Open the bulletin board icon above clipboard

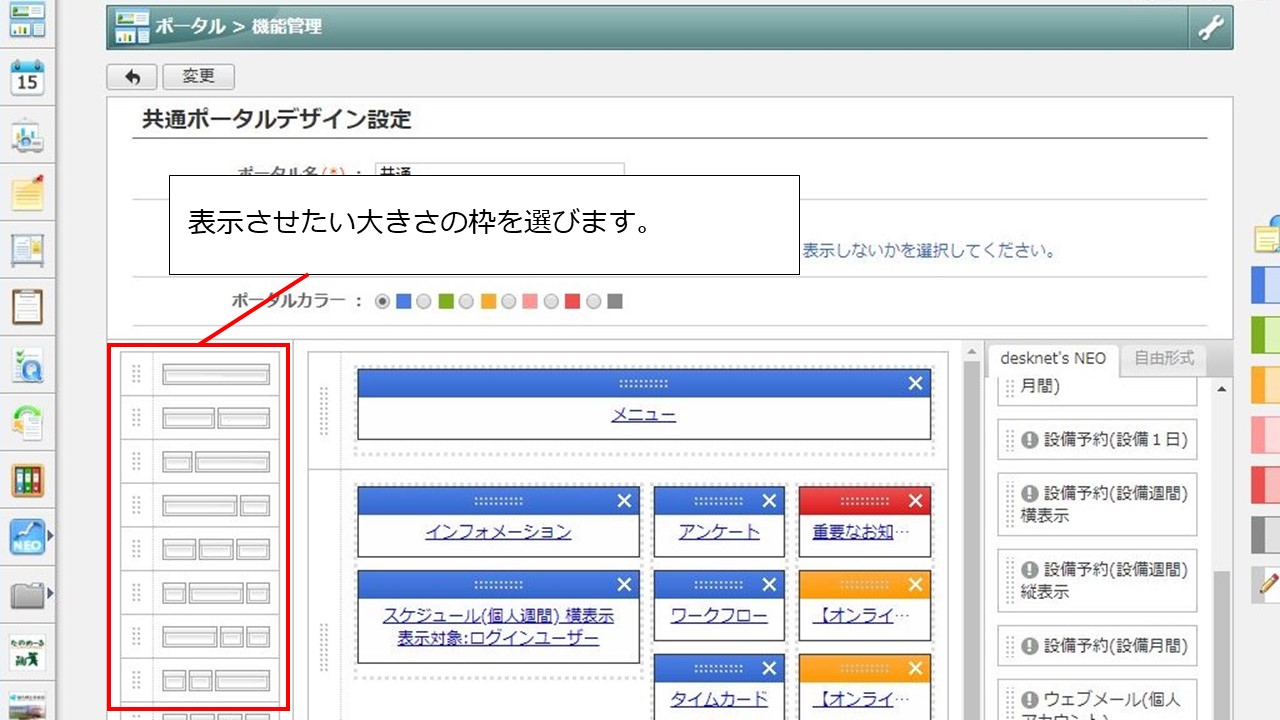pos(27,250)
